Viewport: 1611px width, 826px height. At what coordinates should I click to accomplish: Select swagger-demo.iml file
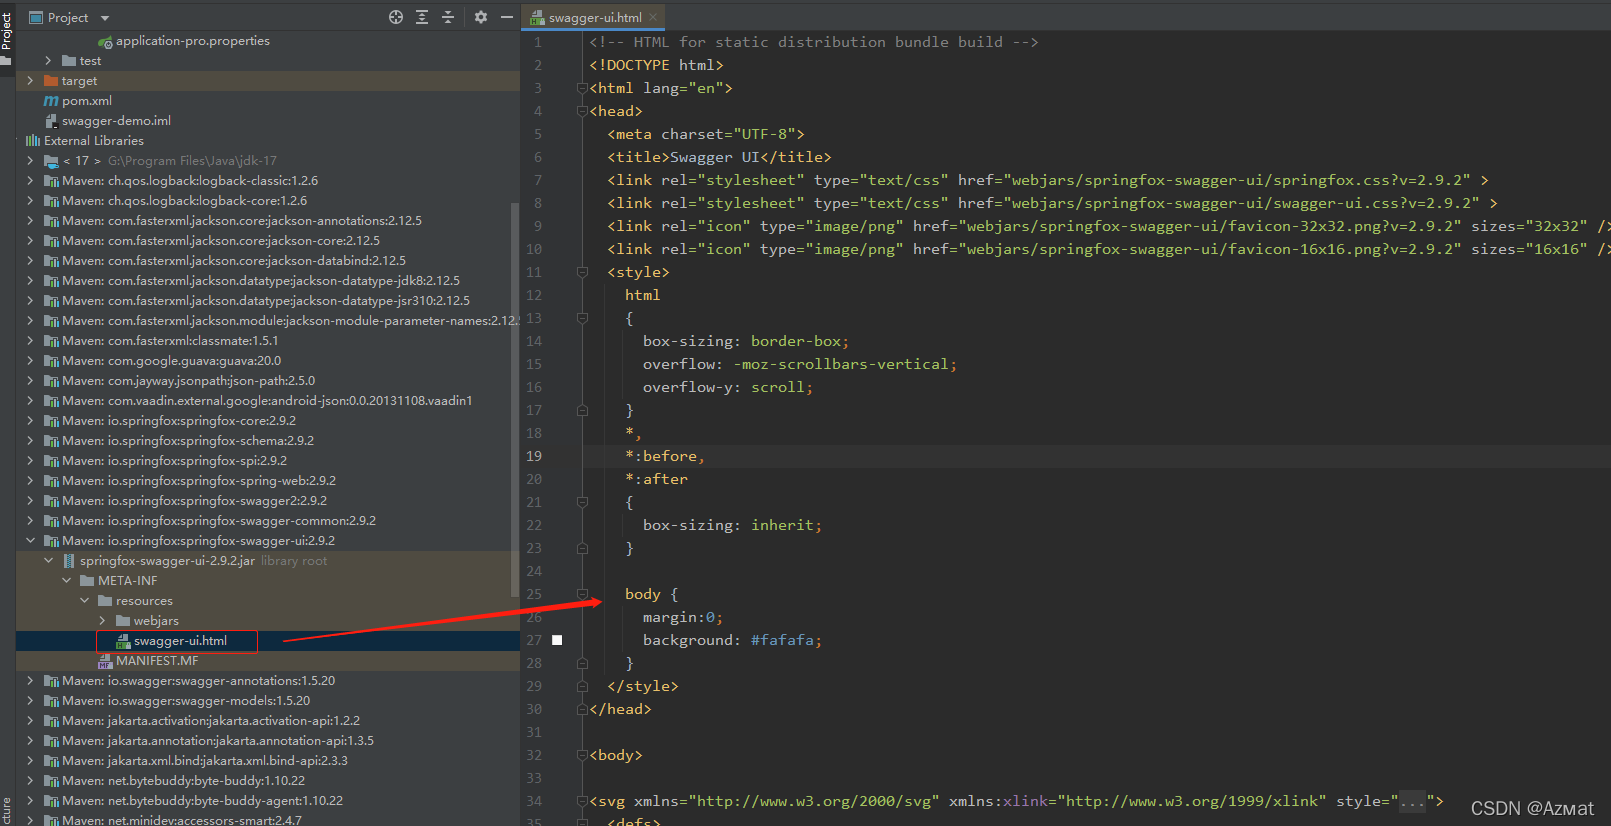click(x=116, y=121)
